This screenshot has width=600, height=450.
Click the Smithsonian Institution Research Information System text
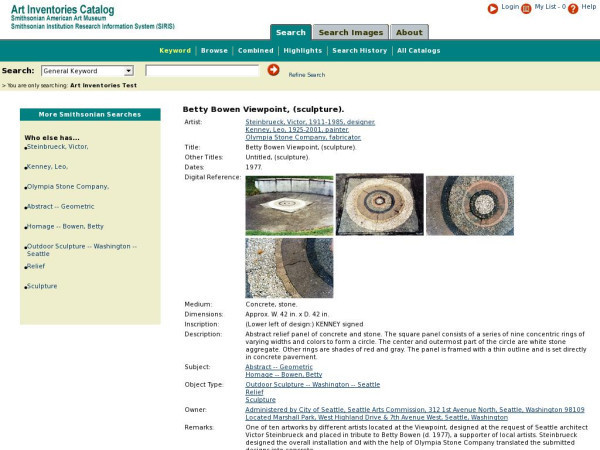[x=93, y=26]
